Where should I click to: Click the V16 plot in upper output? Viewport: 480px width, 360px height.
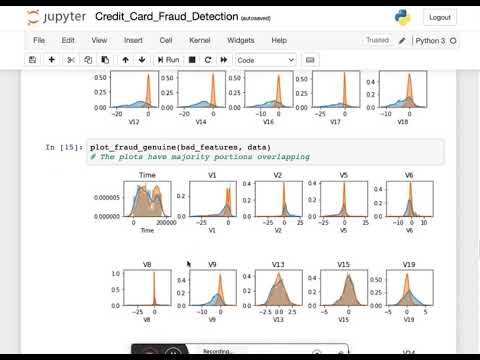(x=269, y=89)
